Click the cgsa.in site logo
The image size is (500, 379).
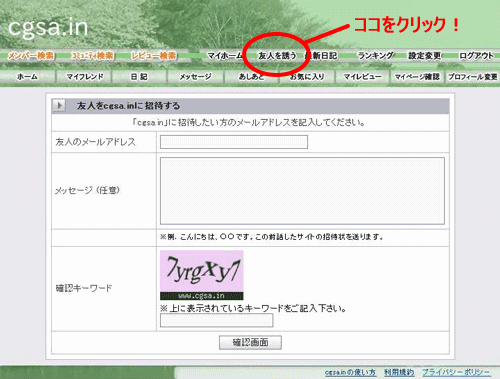pyautogui.click(x=48, y=27)
